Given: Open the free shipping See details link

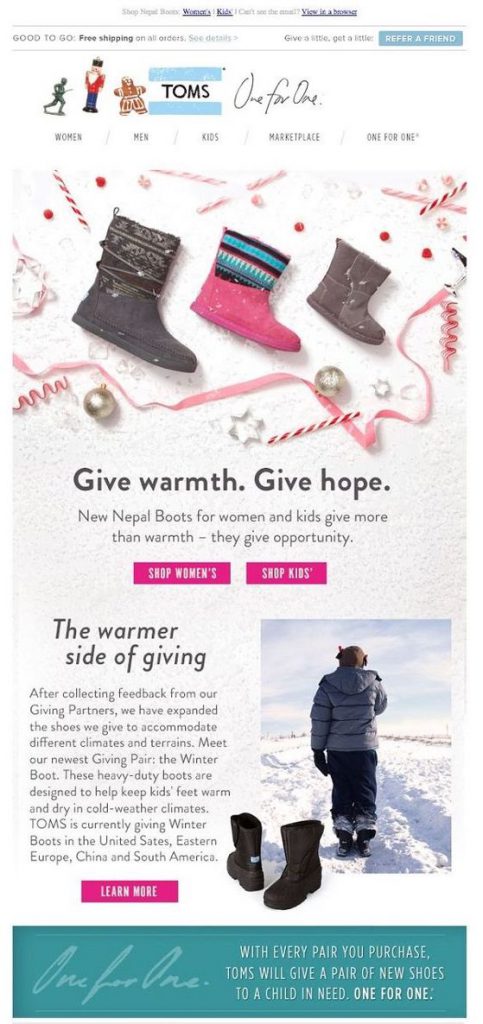Looking at the screenshot, I should click(213, 39).
